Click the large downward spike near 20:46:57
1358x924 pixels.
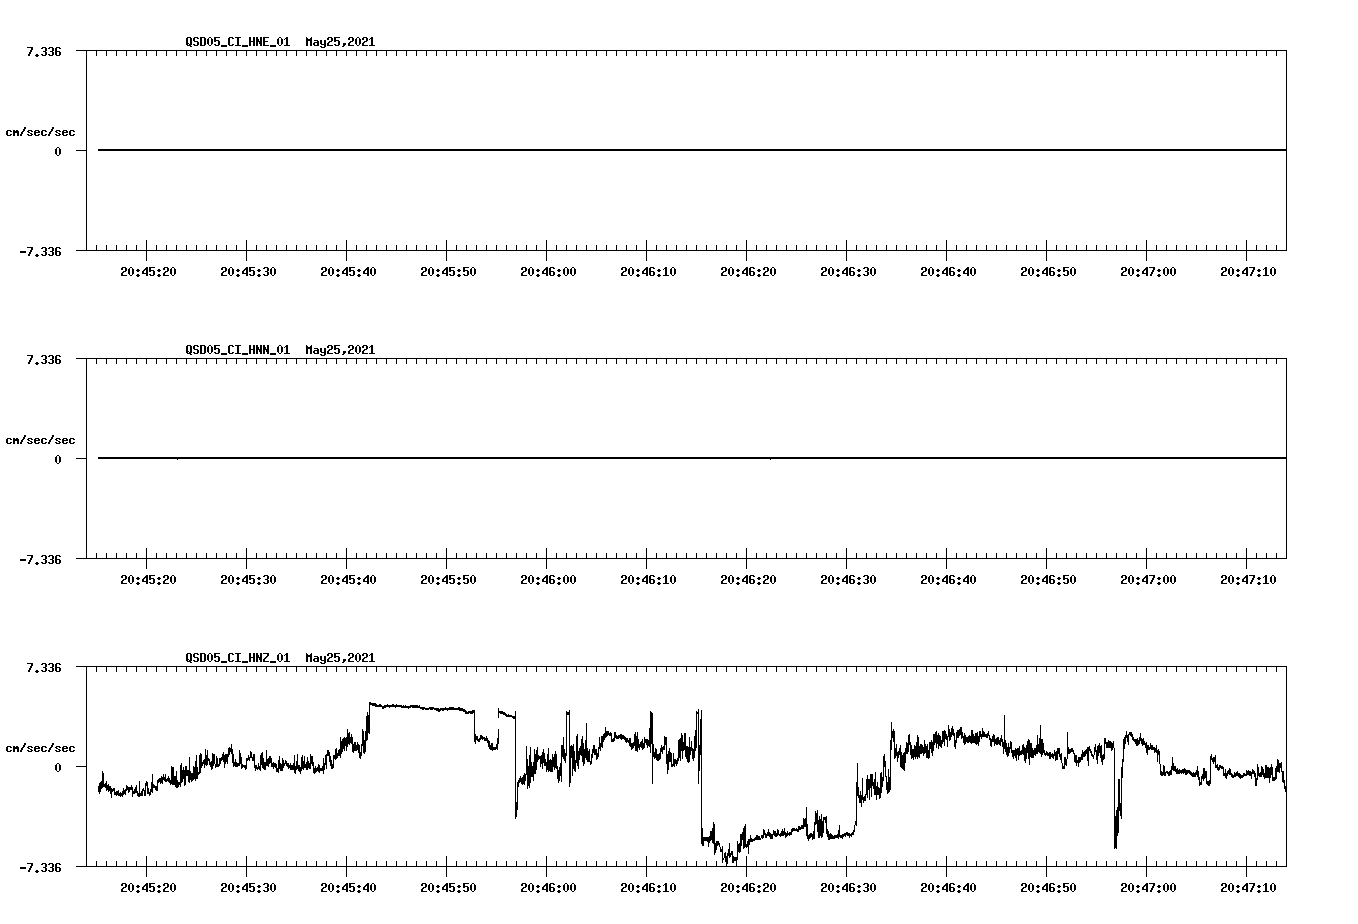(x=1117, y=825)
